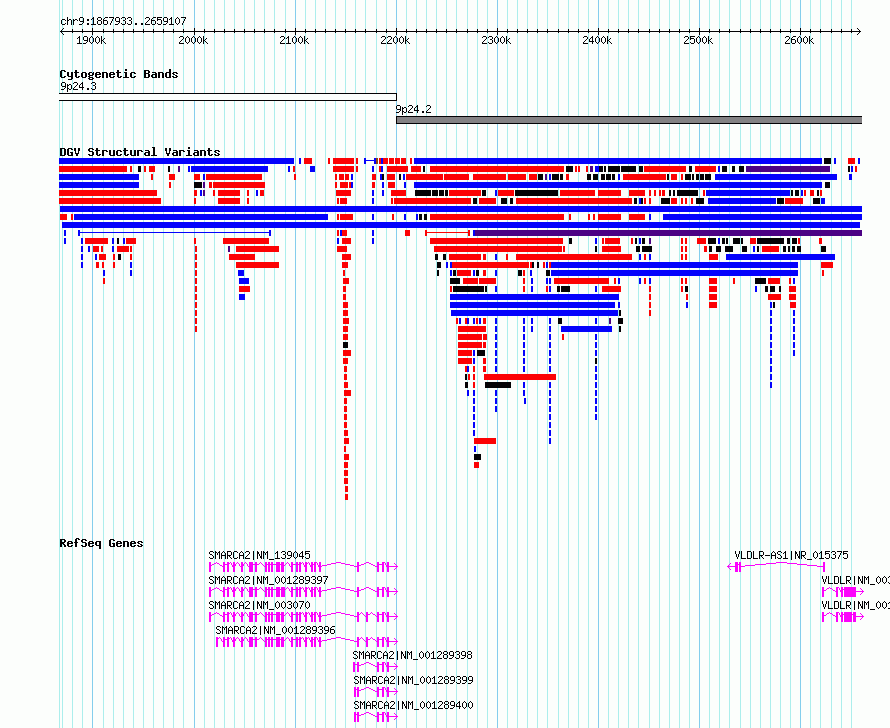Open the DGV Structural Variants track title

click(140, 152)
